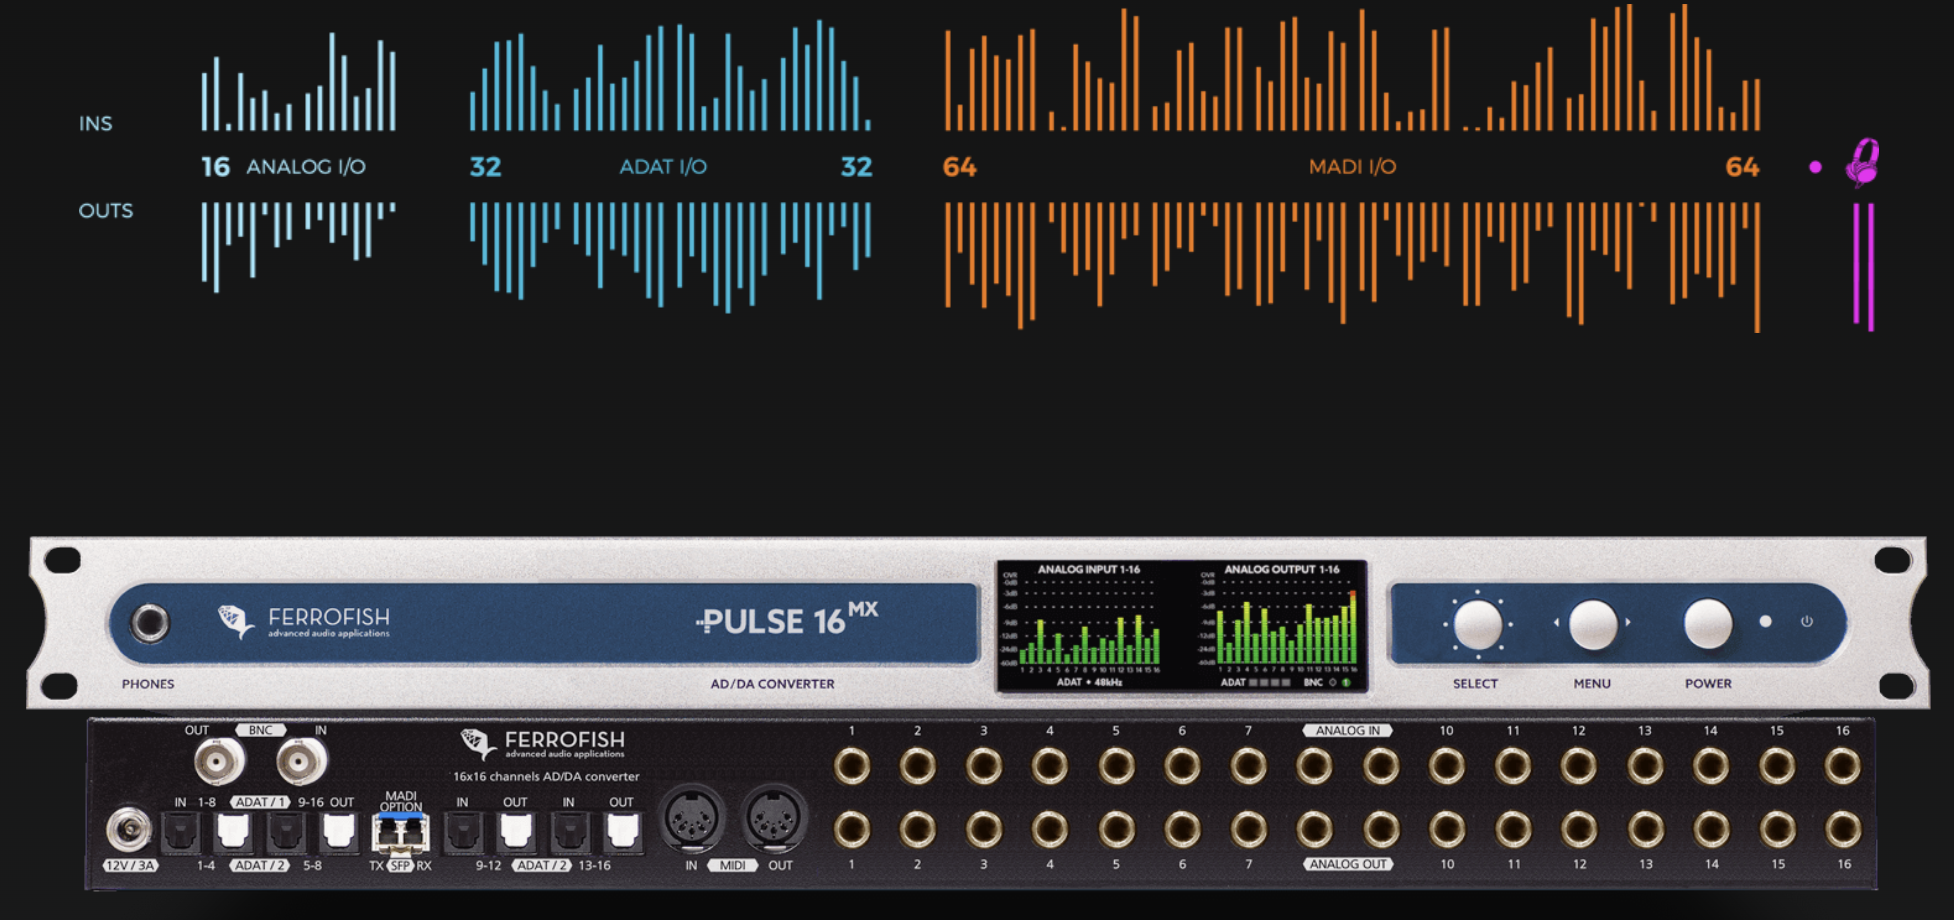The height and width of the screenshot is (920, 1954).
Task: Click the magenta dot beside the headphones
Action: click(1815, 167)
